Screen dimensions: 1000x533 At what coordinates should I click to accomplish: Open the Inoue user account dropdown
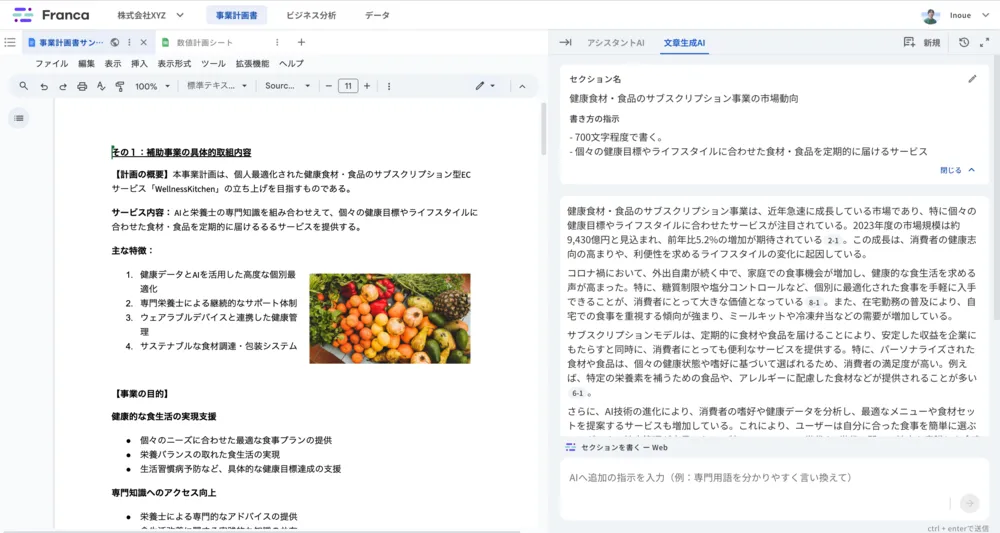coord(969,15)
